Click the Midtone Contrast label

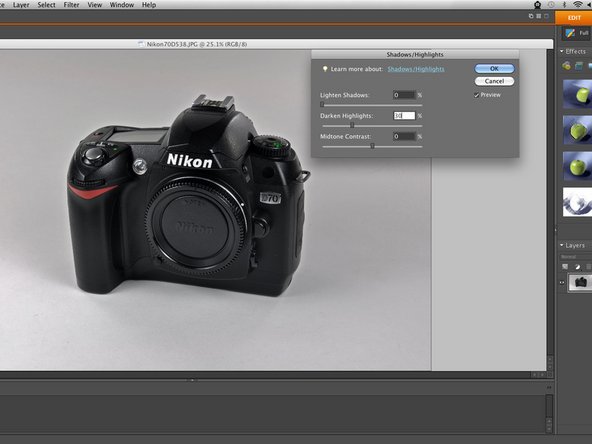coord(345,137)
